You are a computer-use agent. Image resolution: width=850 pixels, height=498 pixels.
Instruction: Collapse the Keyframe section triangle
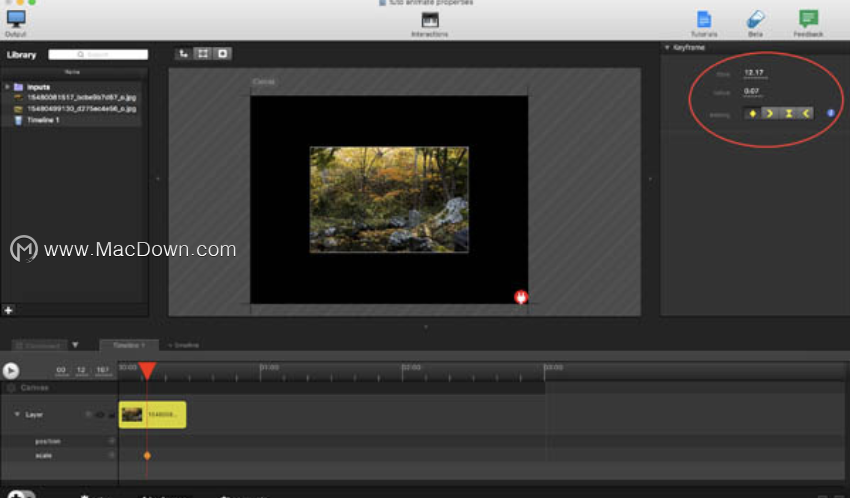click(667, 48)
